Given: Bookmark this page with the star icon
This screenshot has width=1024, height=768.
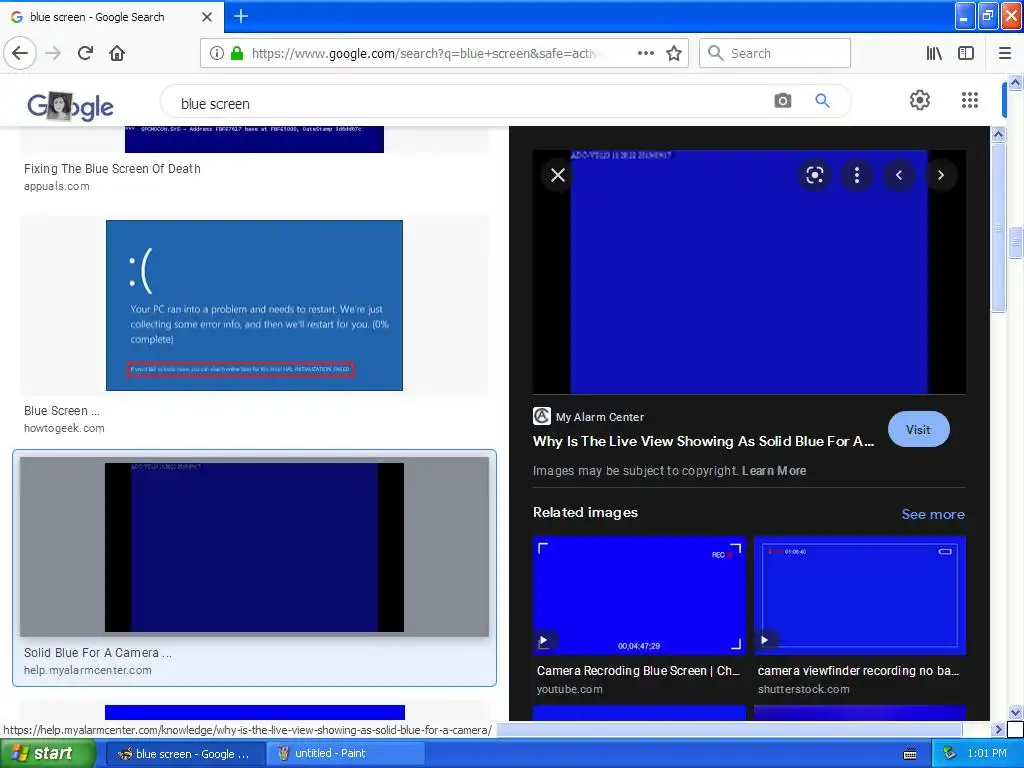Looking at the screenshot, I should 674,53.
